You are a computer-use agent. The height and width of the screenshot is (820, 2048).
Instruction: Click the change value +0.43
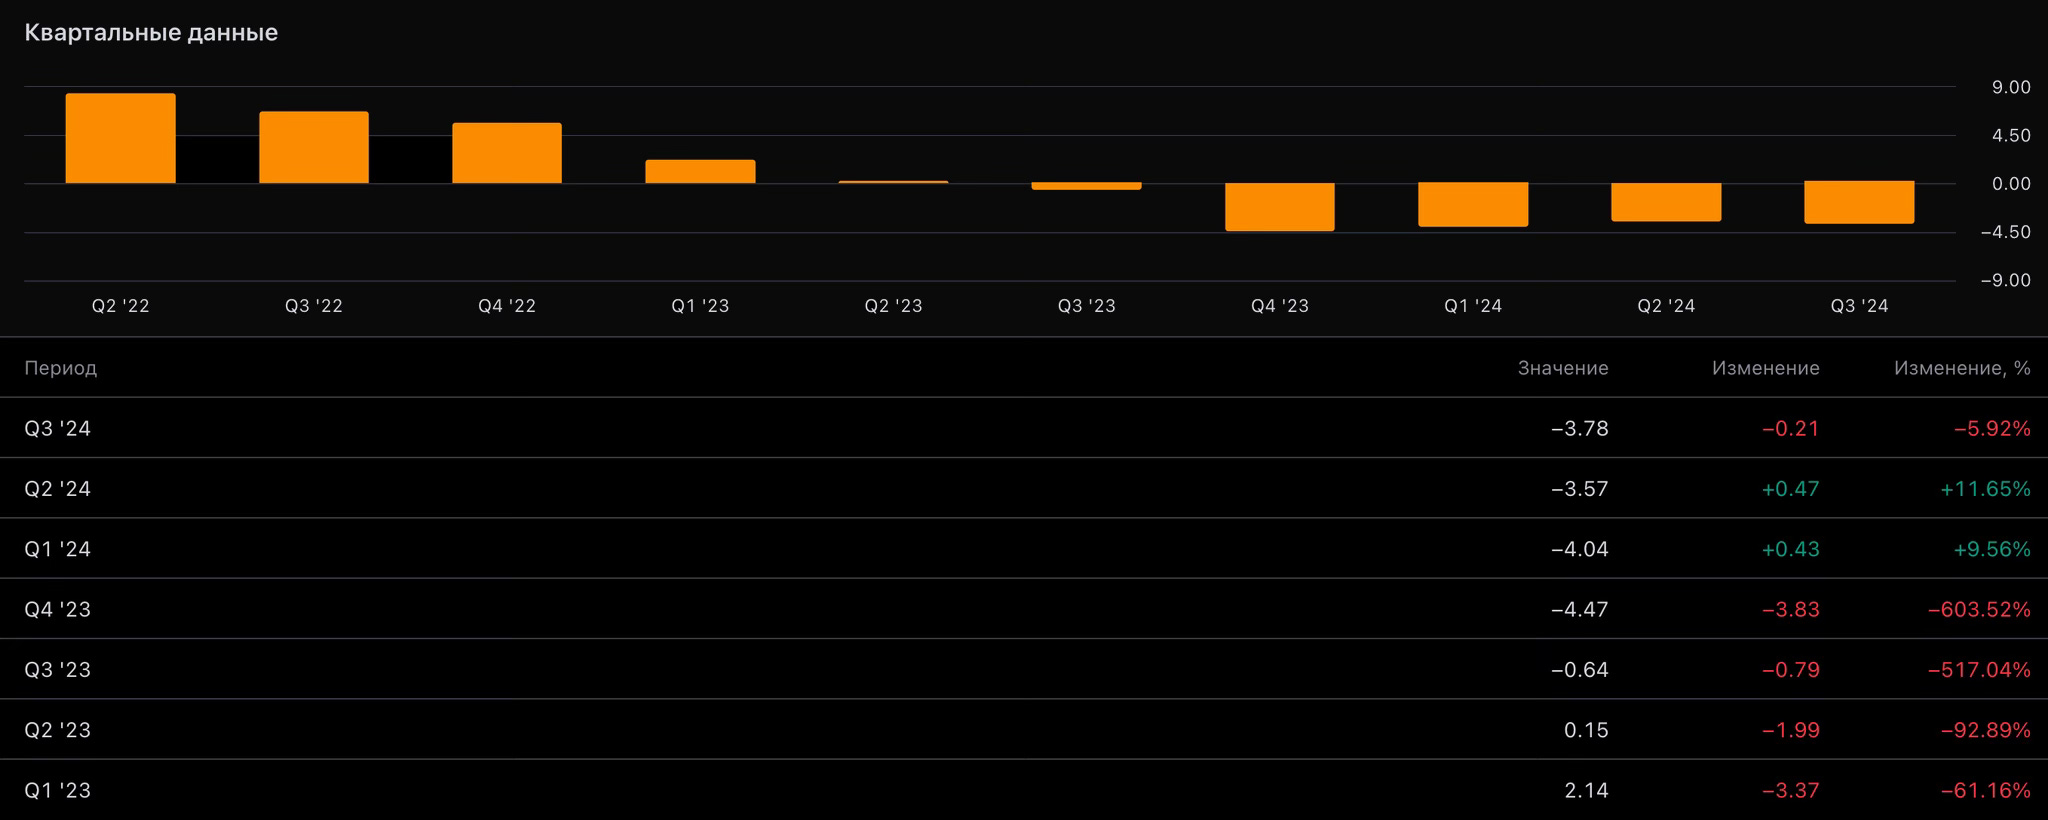coord(1790,549)
